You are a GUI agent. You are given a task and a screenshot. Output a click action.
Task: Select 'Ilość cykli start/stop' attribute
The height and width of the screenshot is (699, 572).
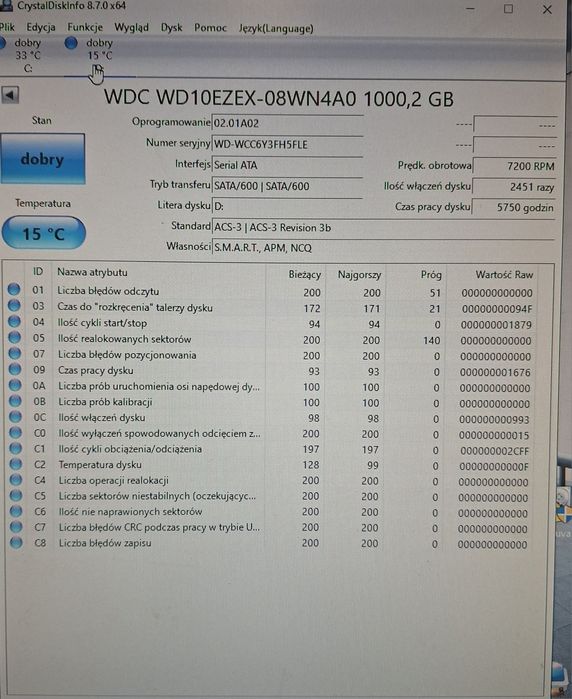102,323
